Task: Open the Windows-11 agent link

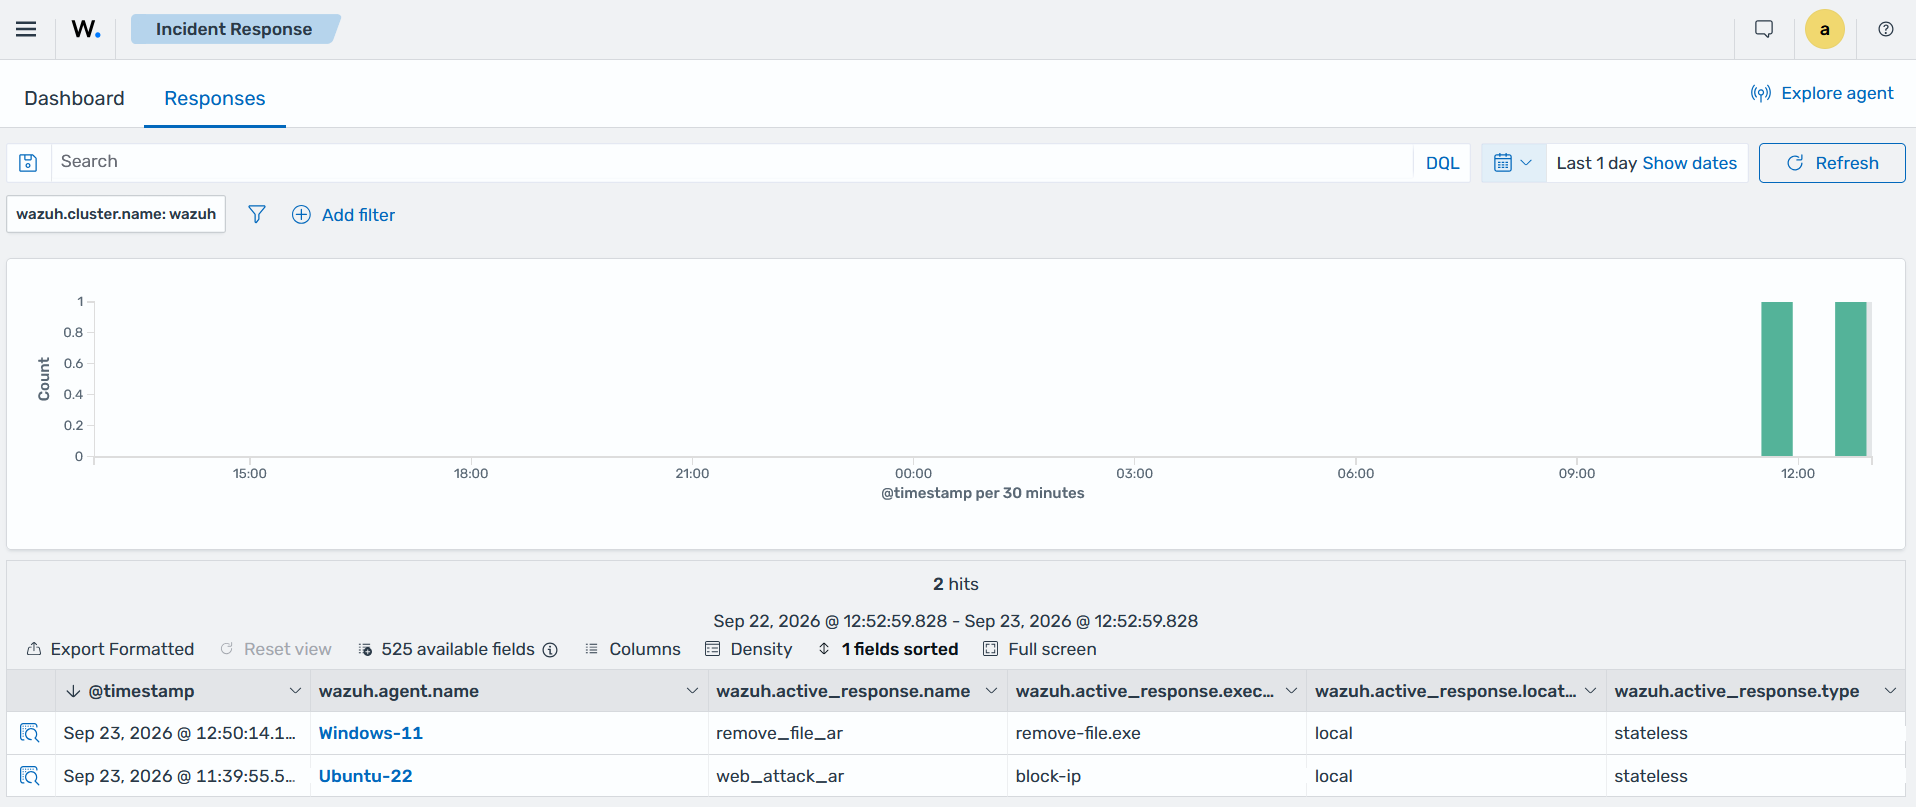Action: pos(371,733)
